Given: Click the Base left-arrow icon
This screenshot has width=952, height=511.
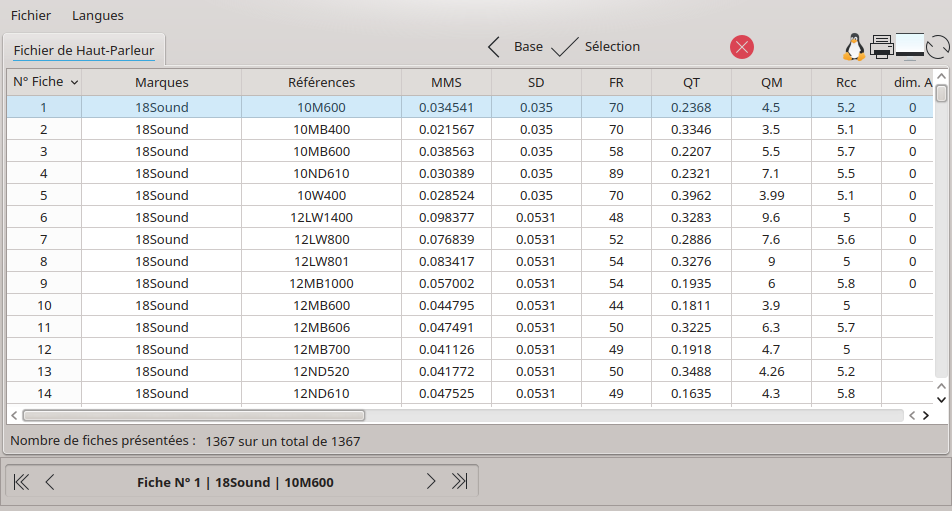Looking at the screenshot, I should 494,47.
